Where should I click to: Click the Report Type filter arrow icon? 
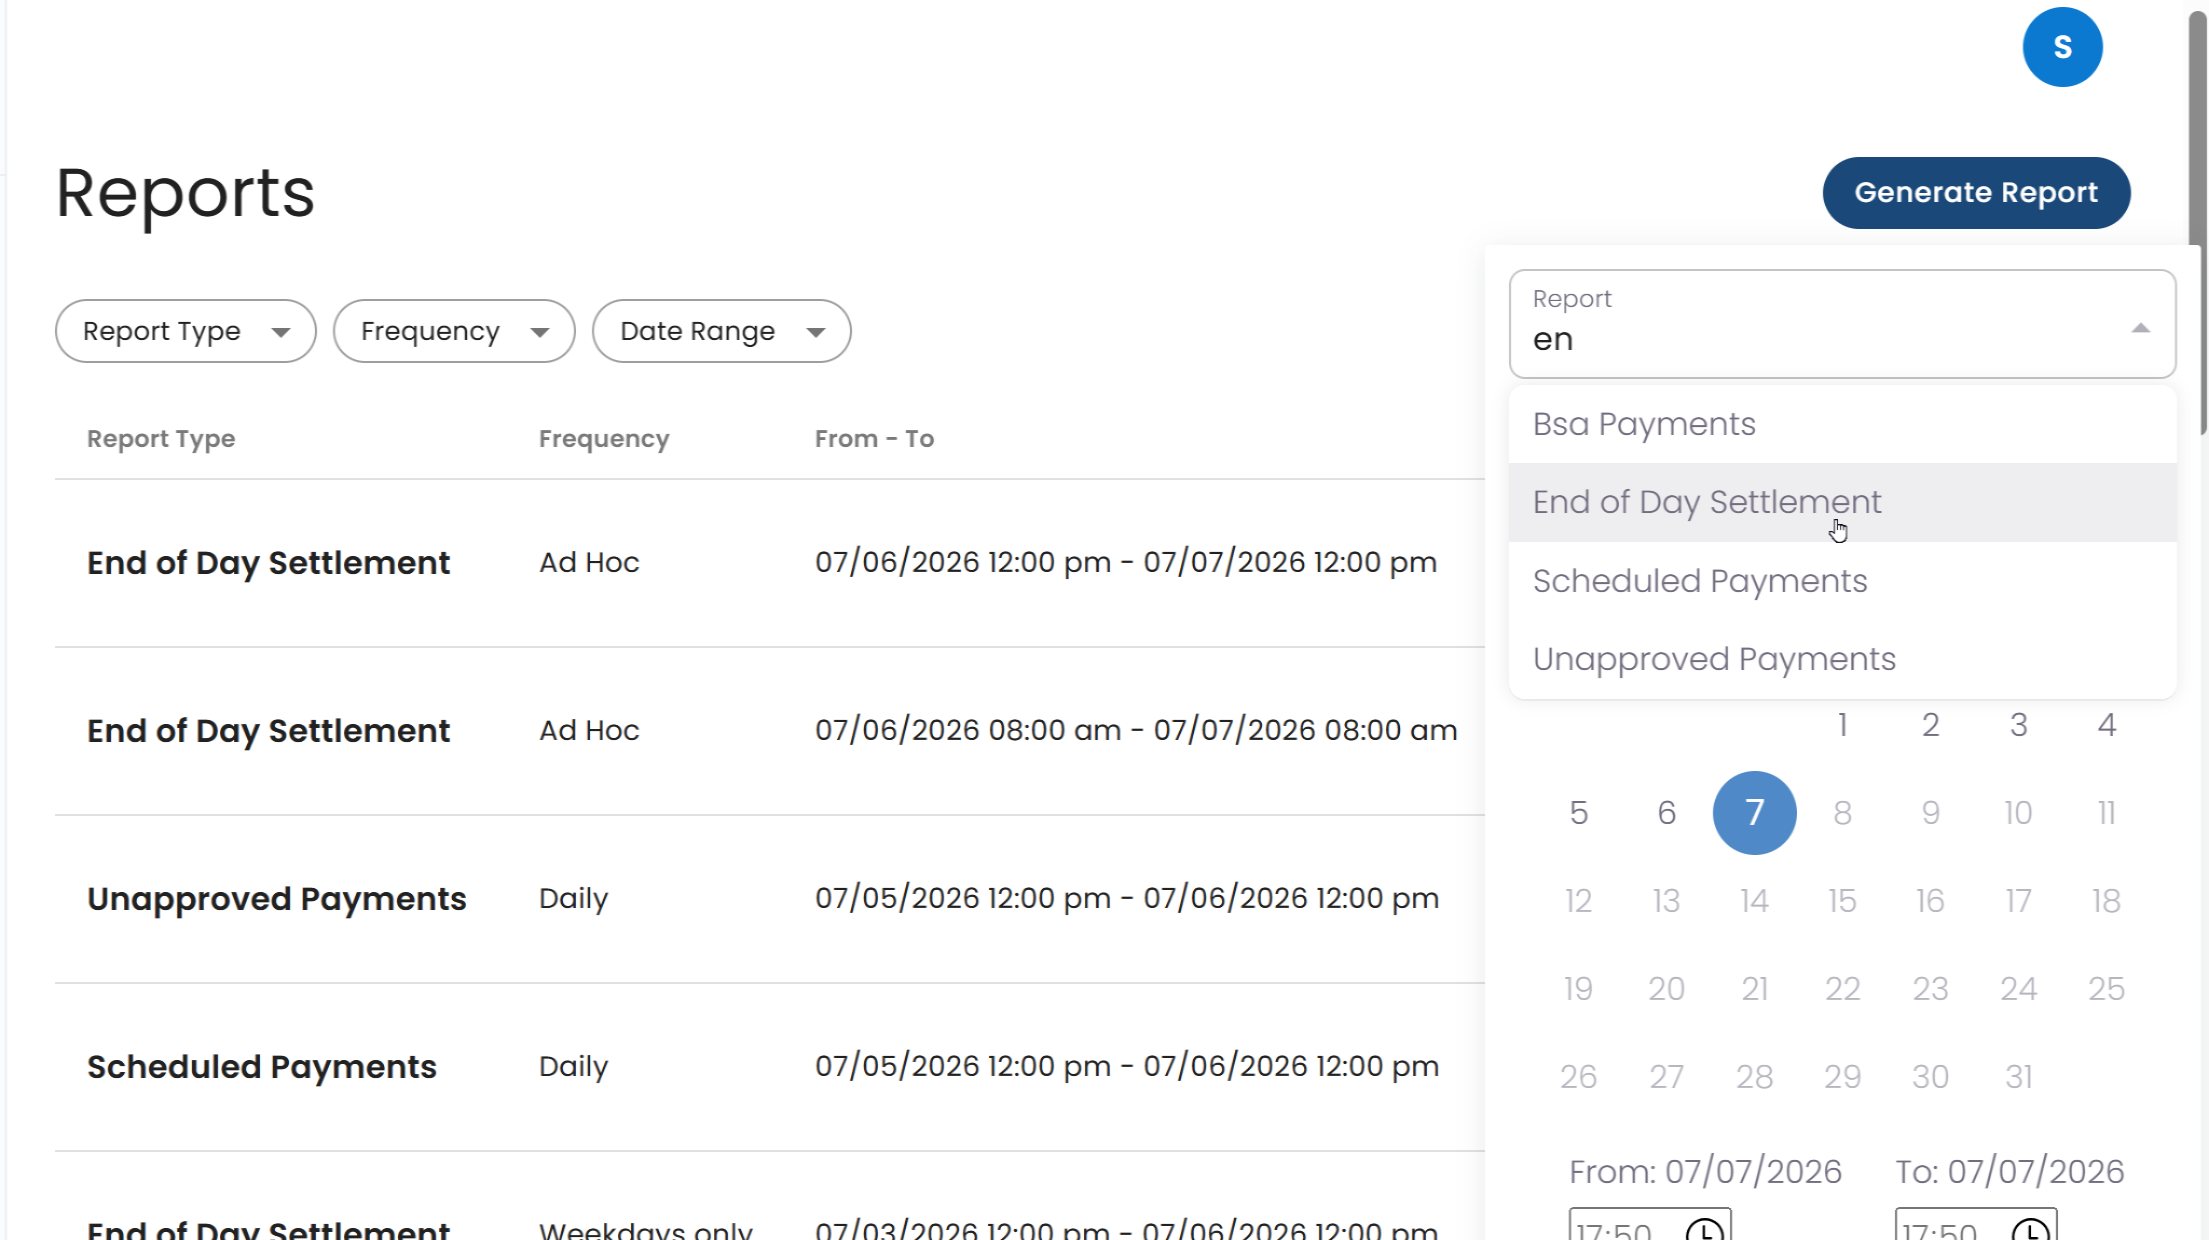[281, 332]
